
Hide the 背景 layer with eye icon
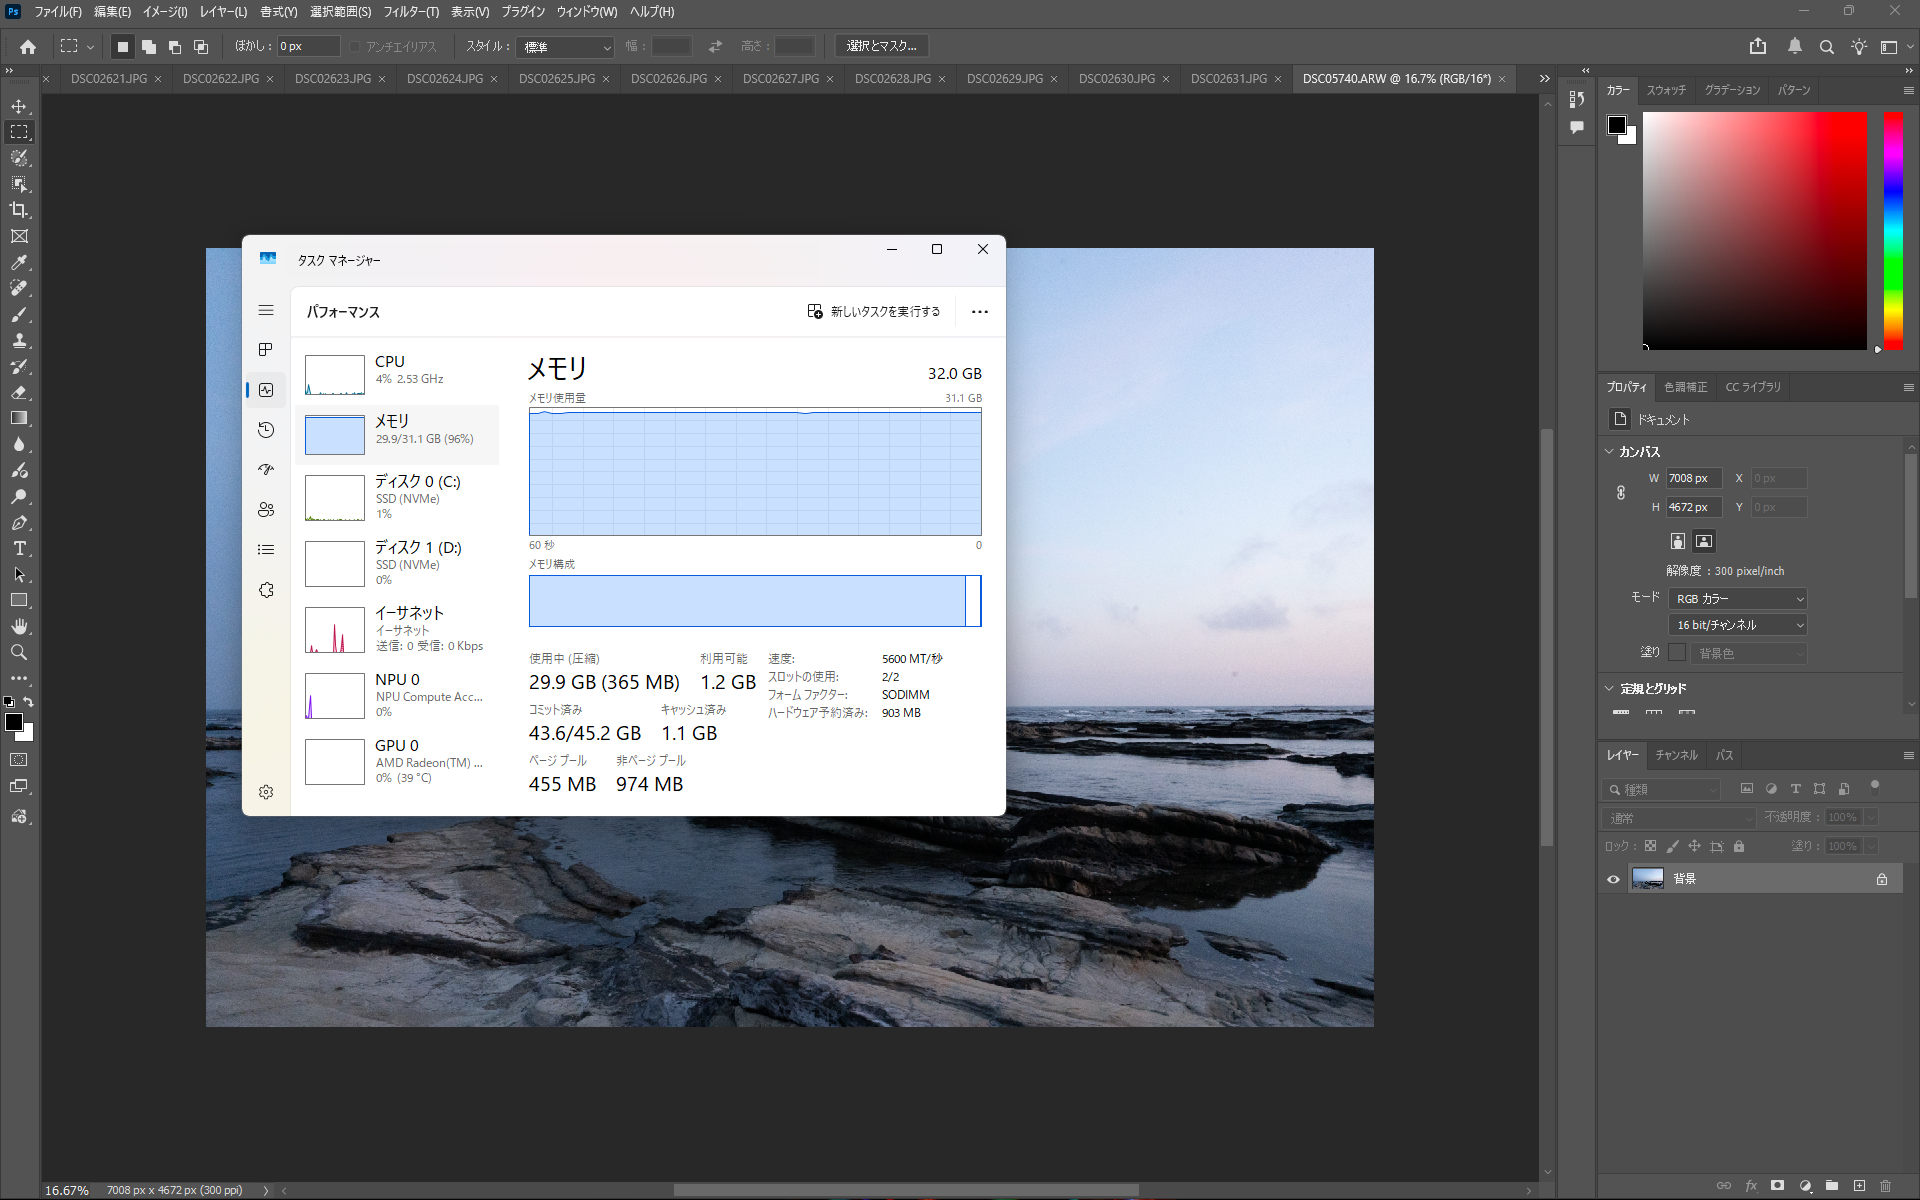[1613, 879]
